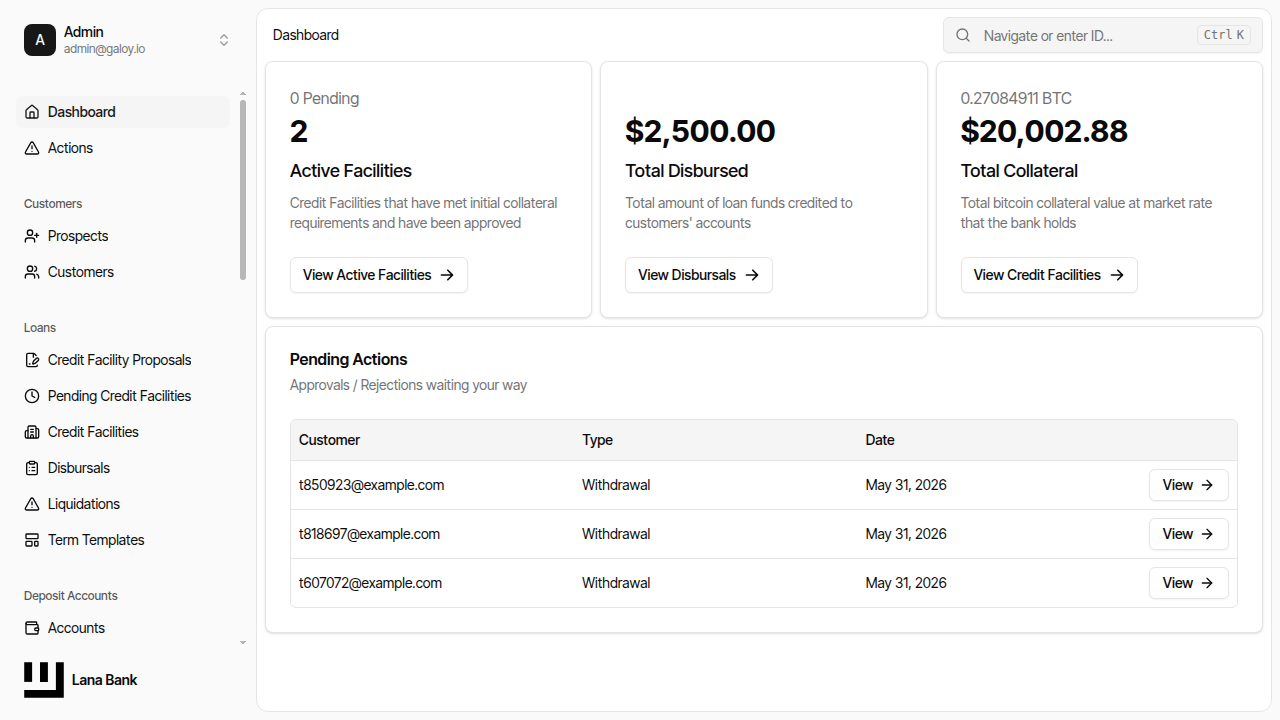Open Liquidations section
Screen dimensions: 1280x720
coord(123,504)
